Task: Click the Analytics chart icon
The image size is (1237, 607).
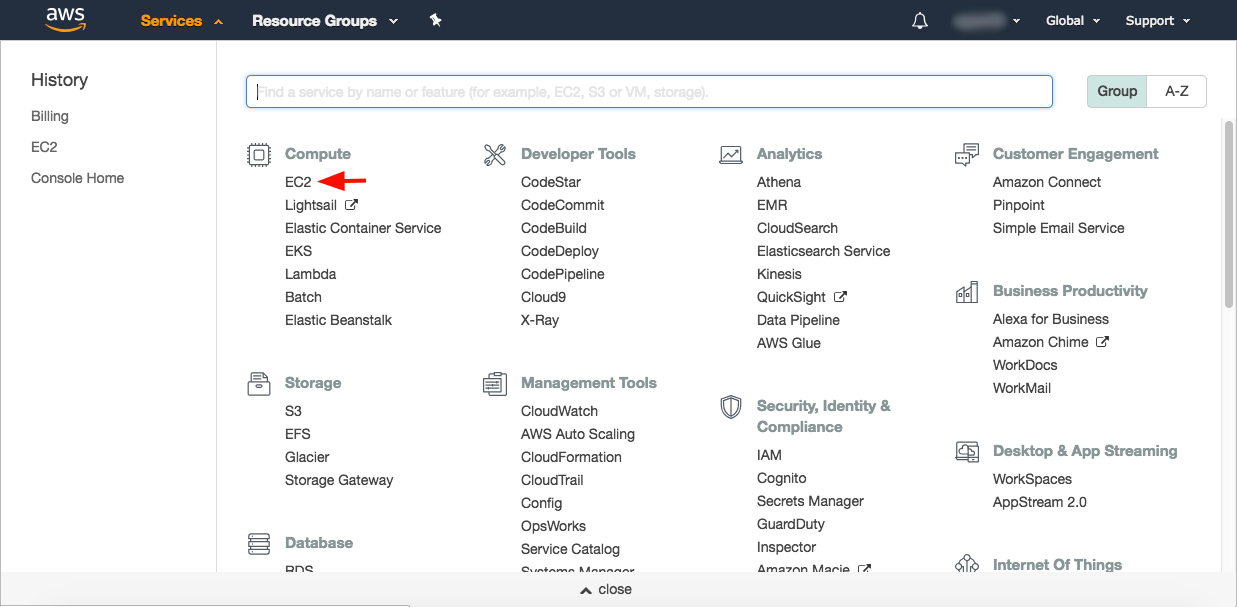Action: tap(731, 154)
